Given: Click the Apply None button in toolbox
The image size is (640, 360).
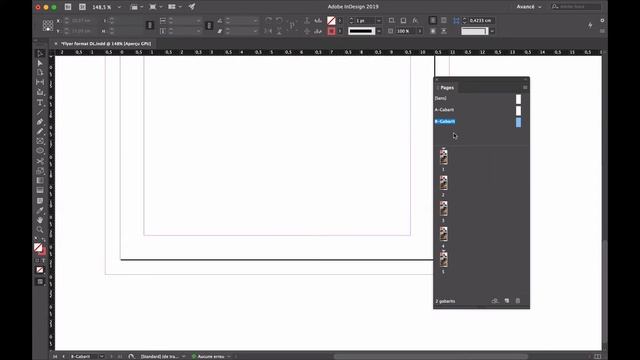Looking at the screenshot, I should coord(40,270).
